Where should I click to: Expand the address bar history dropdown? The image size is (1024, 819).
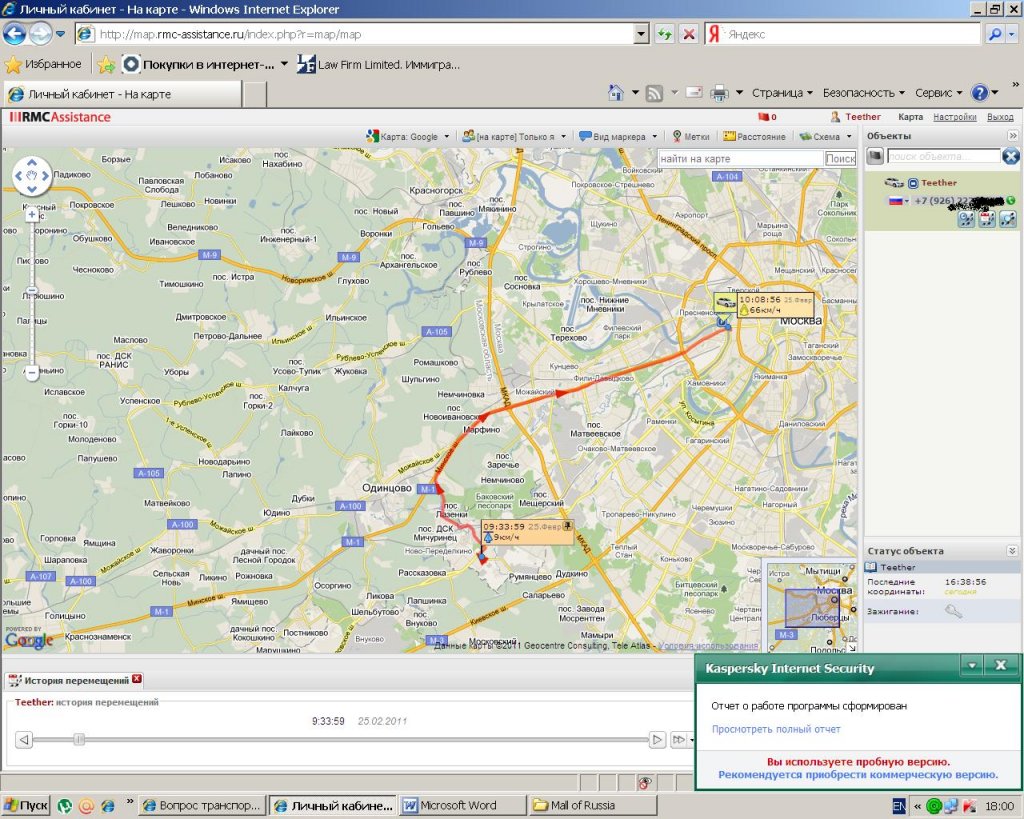click(x=641, y=34)
